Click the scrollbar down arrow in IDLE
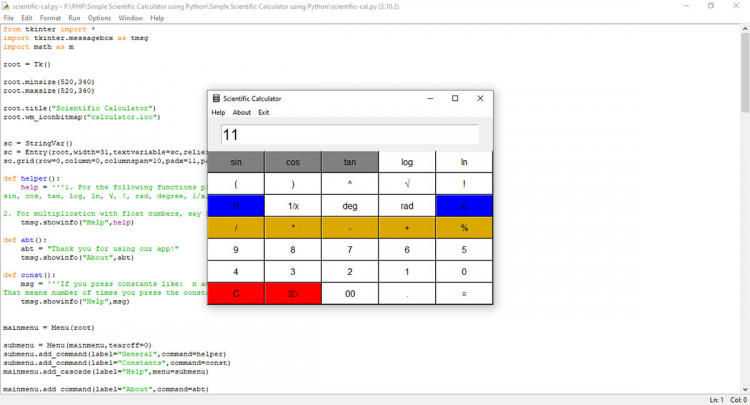This screenshot has height=405, width=750. pos(745,390)
